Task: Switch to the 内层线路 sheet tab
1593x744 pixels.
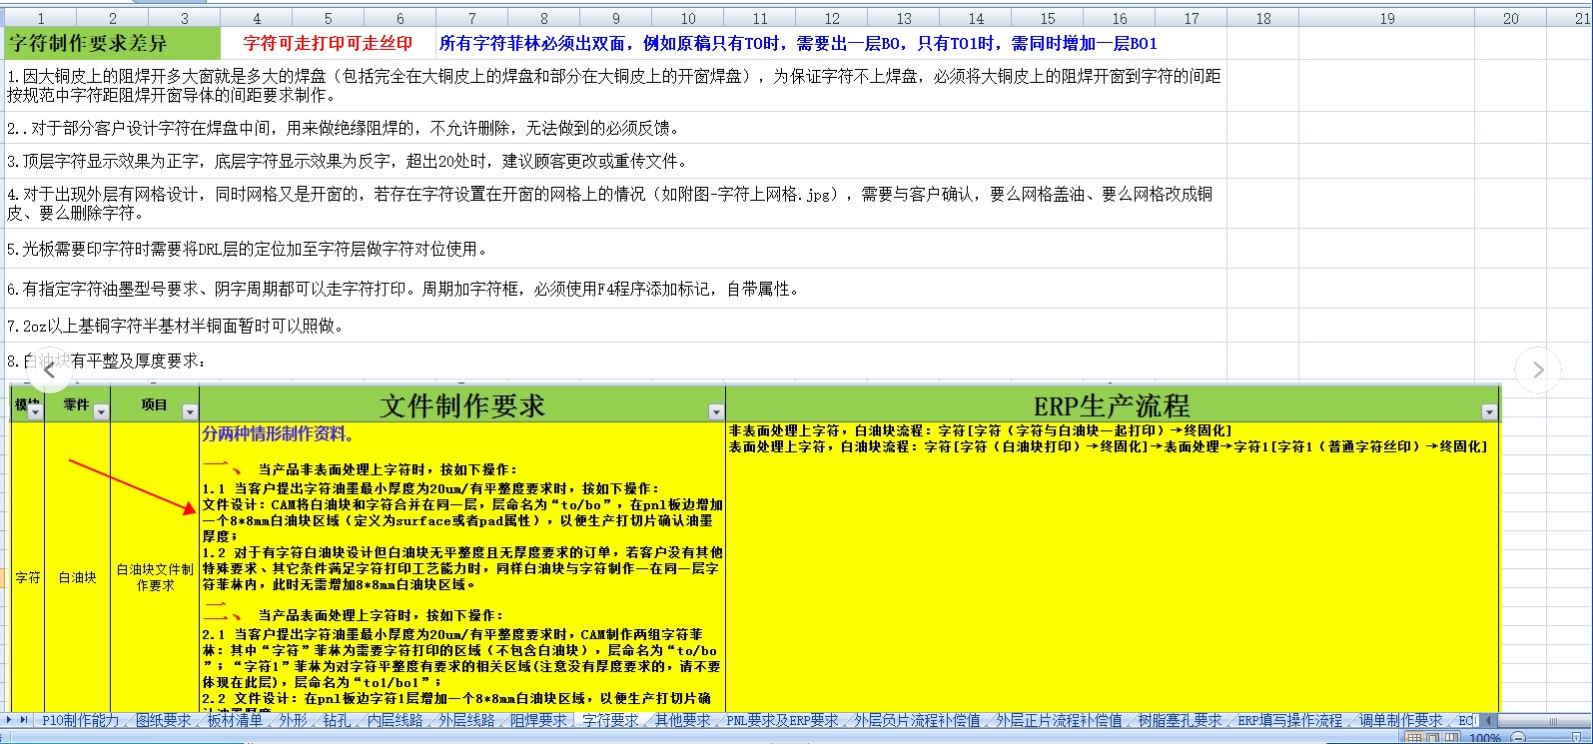Action: point(395,720)
